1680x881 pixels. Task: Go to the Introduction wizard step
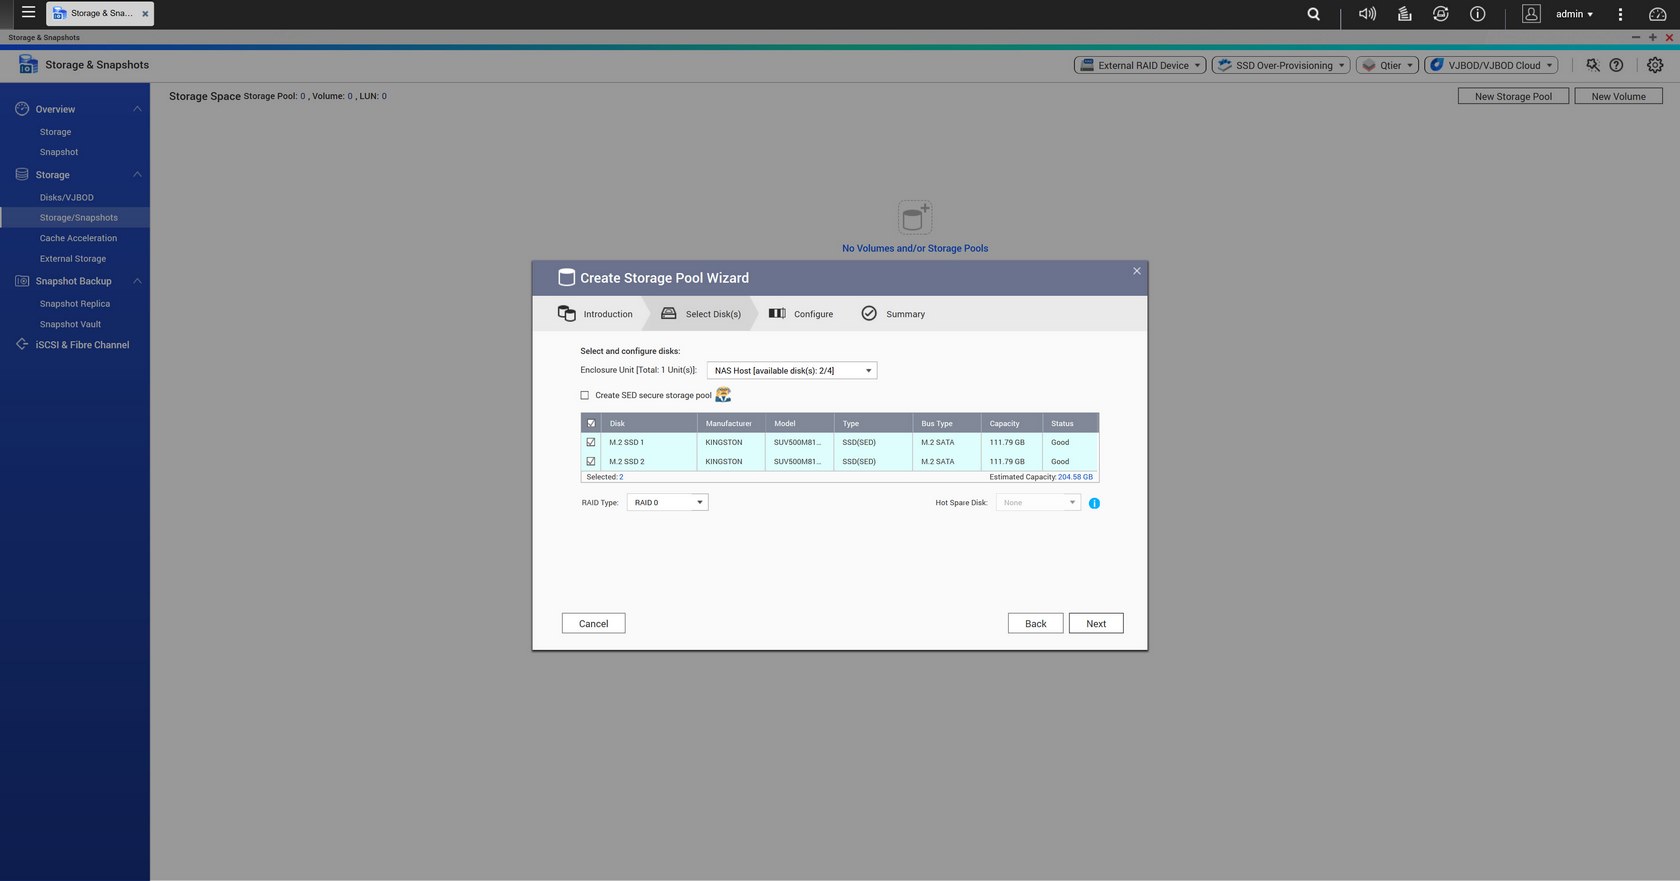pos(595,314)
